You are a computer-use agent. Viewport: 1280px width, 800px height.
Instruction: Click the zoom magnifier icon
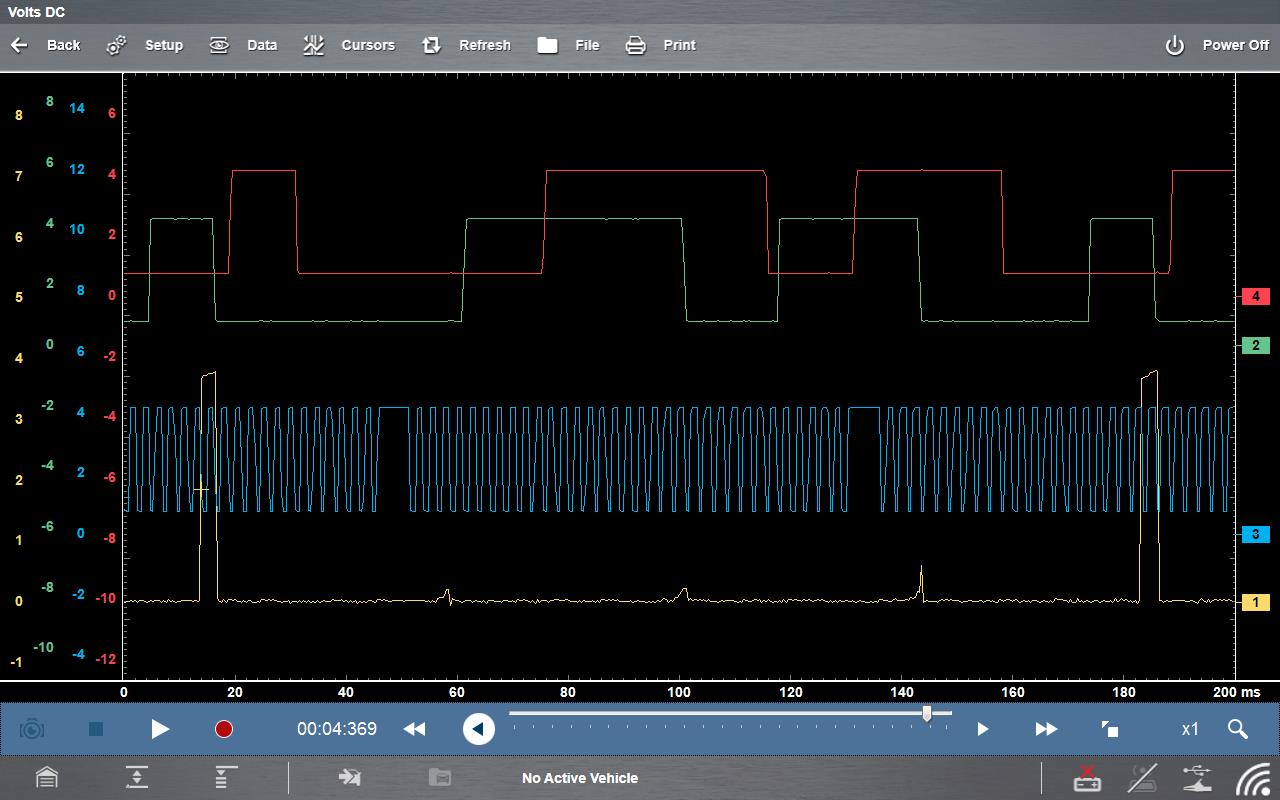[x=1237, y=729]
